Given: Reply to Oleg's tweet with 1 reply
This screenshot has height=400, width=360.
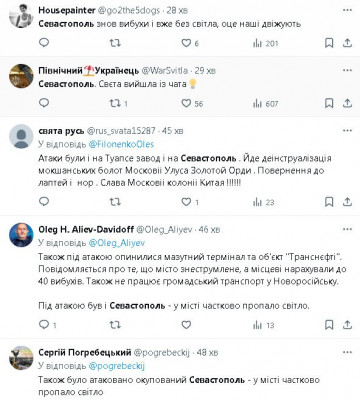Looking at the screenshot, I should [47, 325].
